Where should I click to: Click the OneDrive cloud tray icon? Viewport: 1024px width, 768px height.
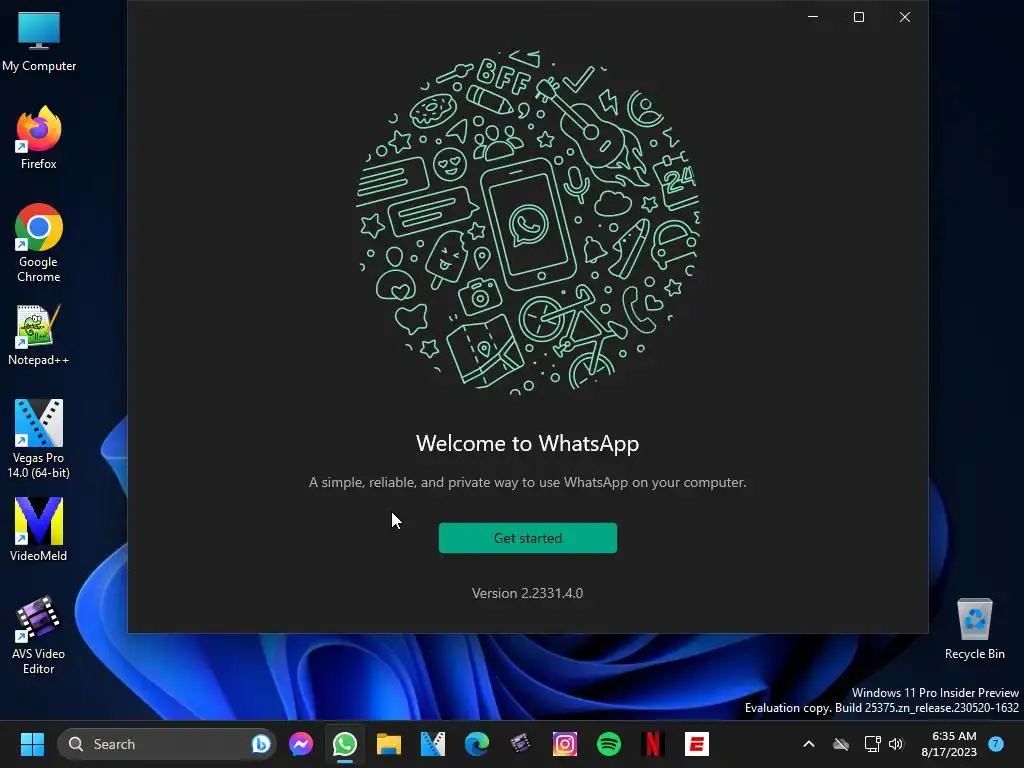pos(840,744)
